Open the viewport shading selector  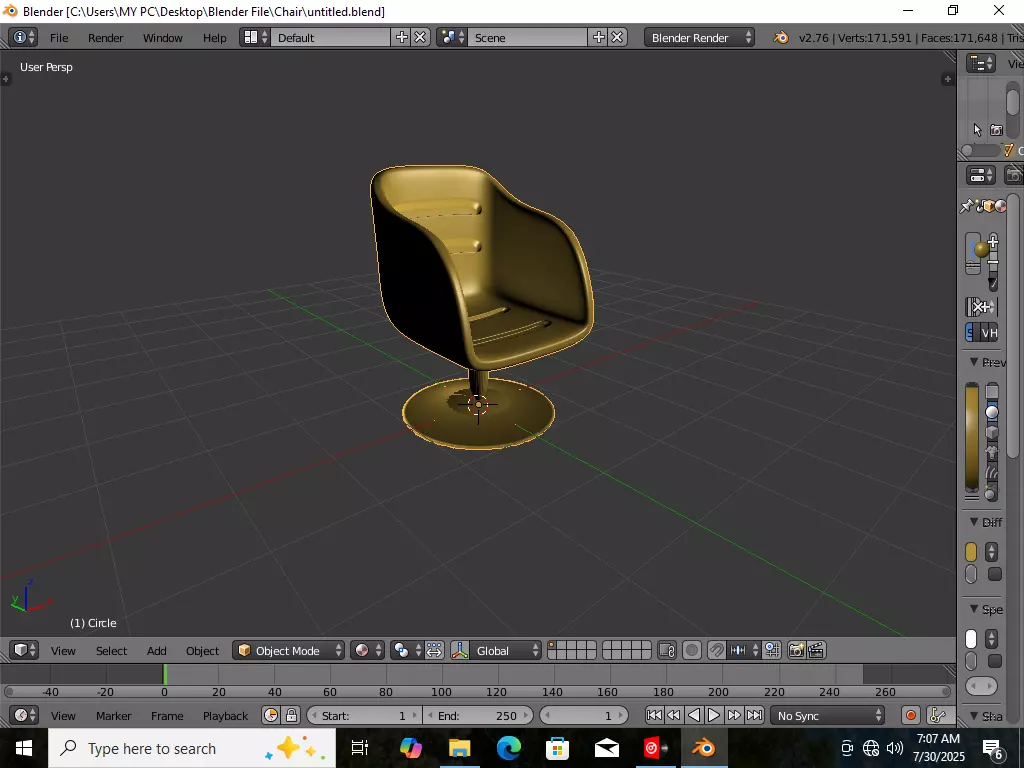[x=367, y=650]
